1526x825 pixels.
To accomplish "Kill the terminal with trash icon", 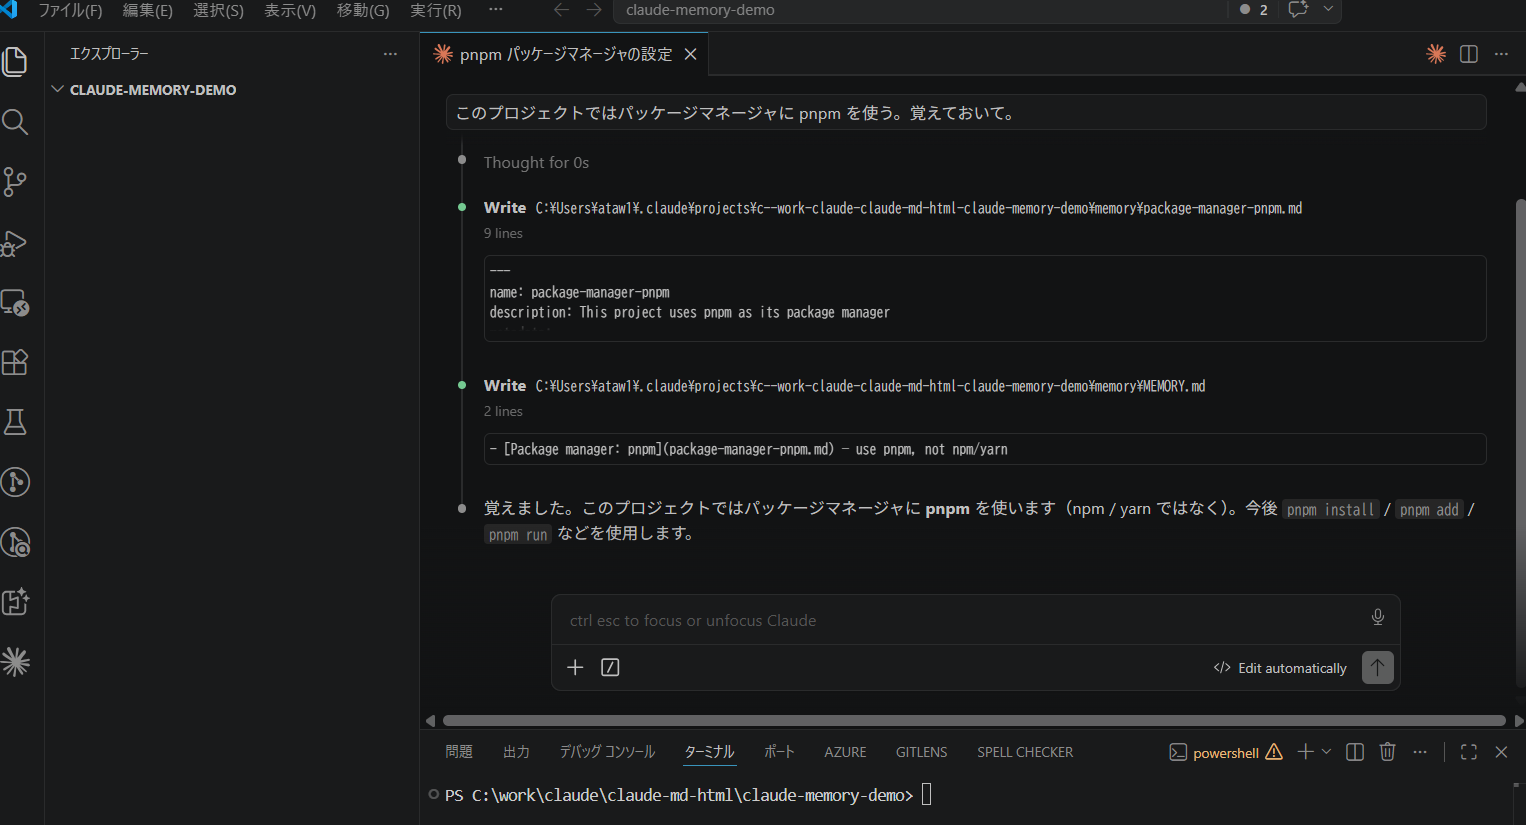I will (1387, 752).
